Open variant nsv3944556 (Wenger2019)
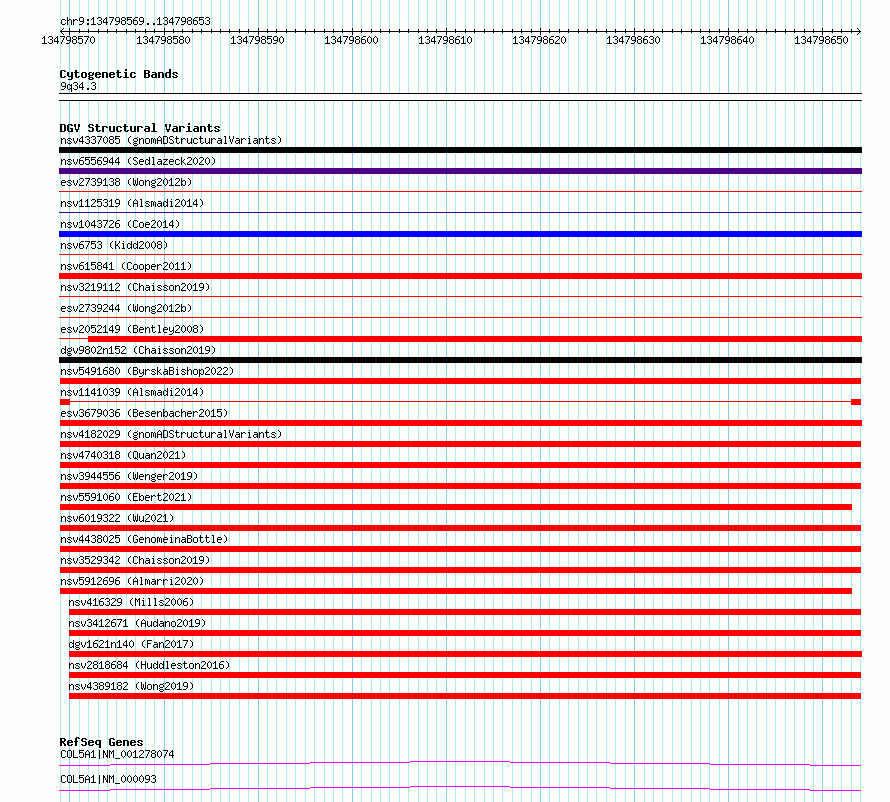This screenshot has height=802, width=890. coord(129,476)
